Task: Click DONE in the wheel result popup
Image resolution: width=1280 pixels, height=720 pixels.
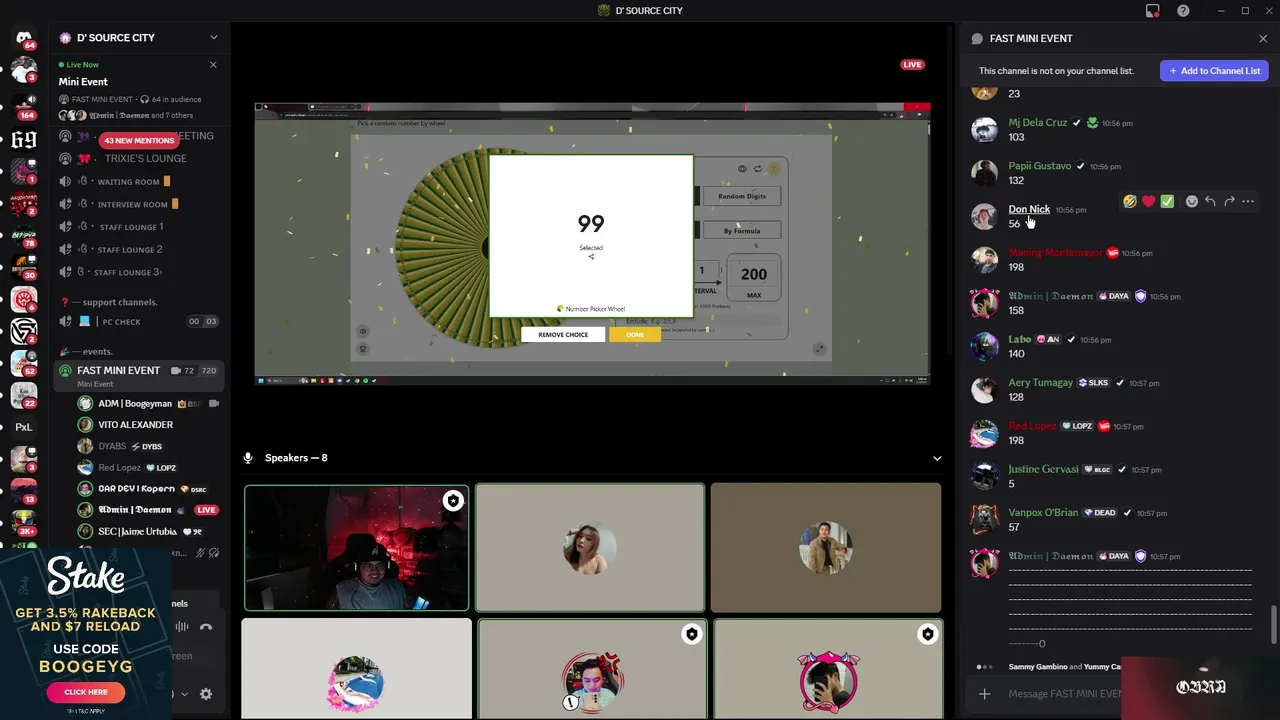Action: coord(635,335)
